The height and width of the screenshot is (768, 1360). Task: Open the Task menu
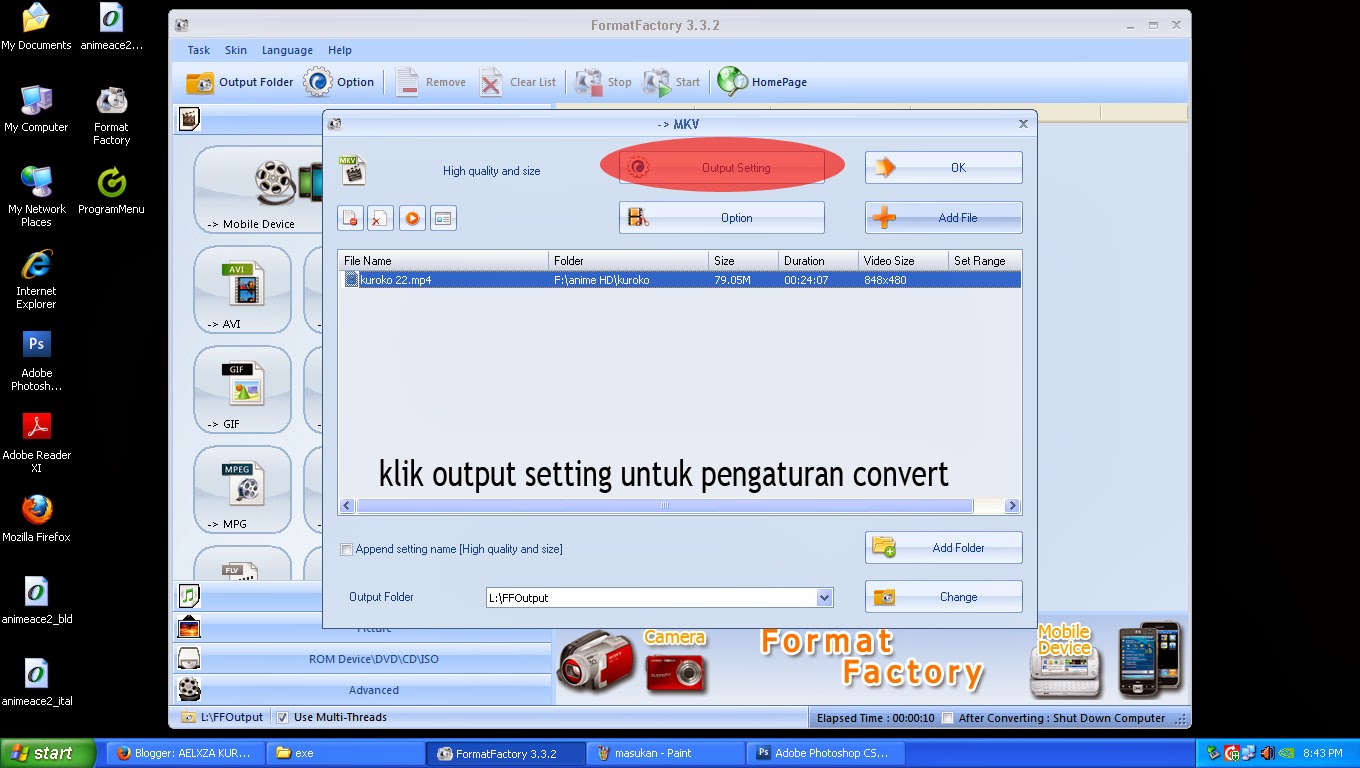(198, 50)
